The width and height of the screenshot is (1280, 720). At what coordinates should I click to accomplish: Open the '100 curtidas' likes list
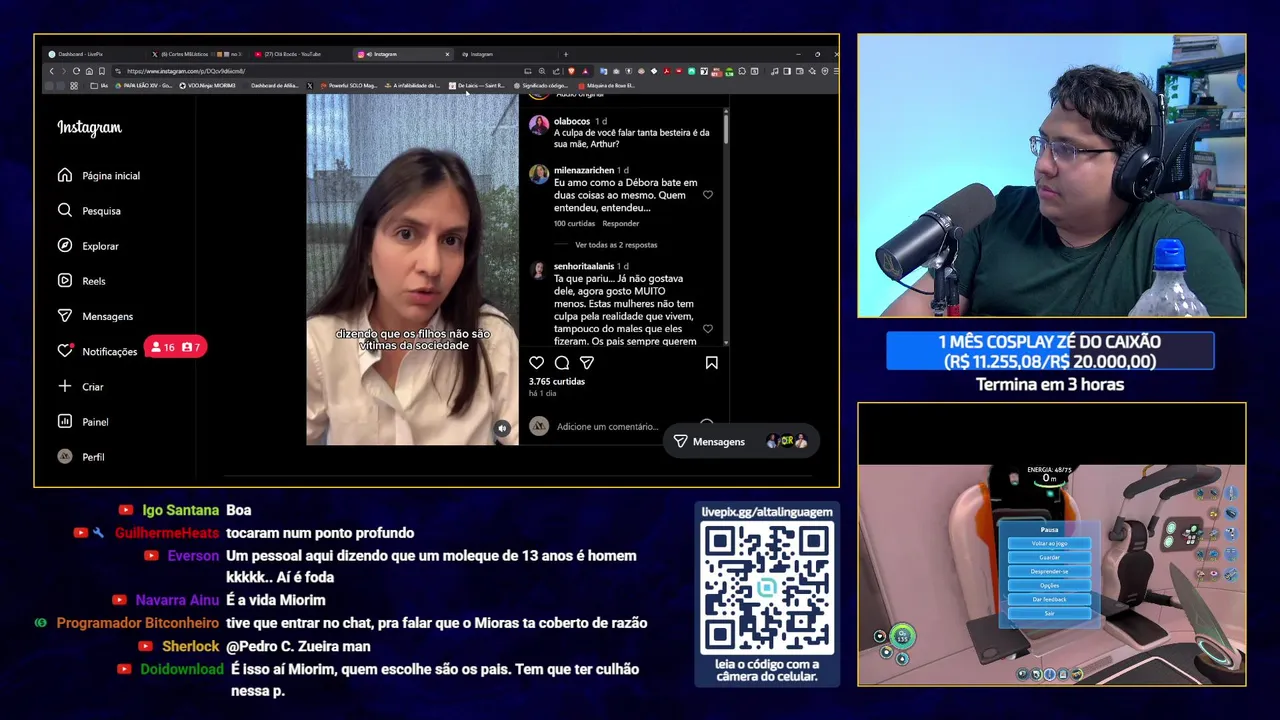tap(573, 224)
